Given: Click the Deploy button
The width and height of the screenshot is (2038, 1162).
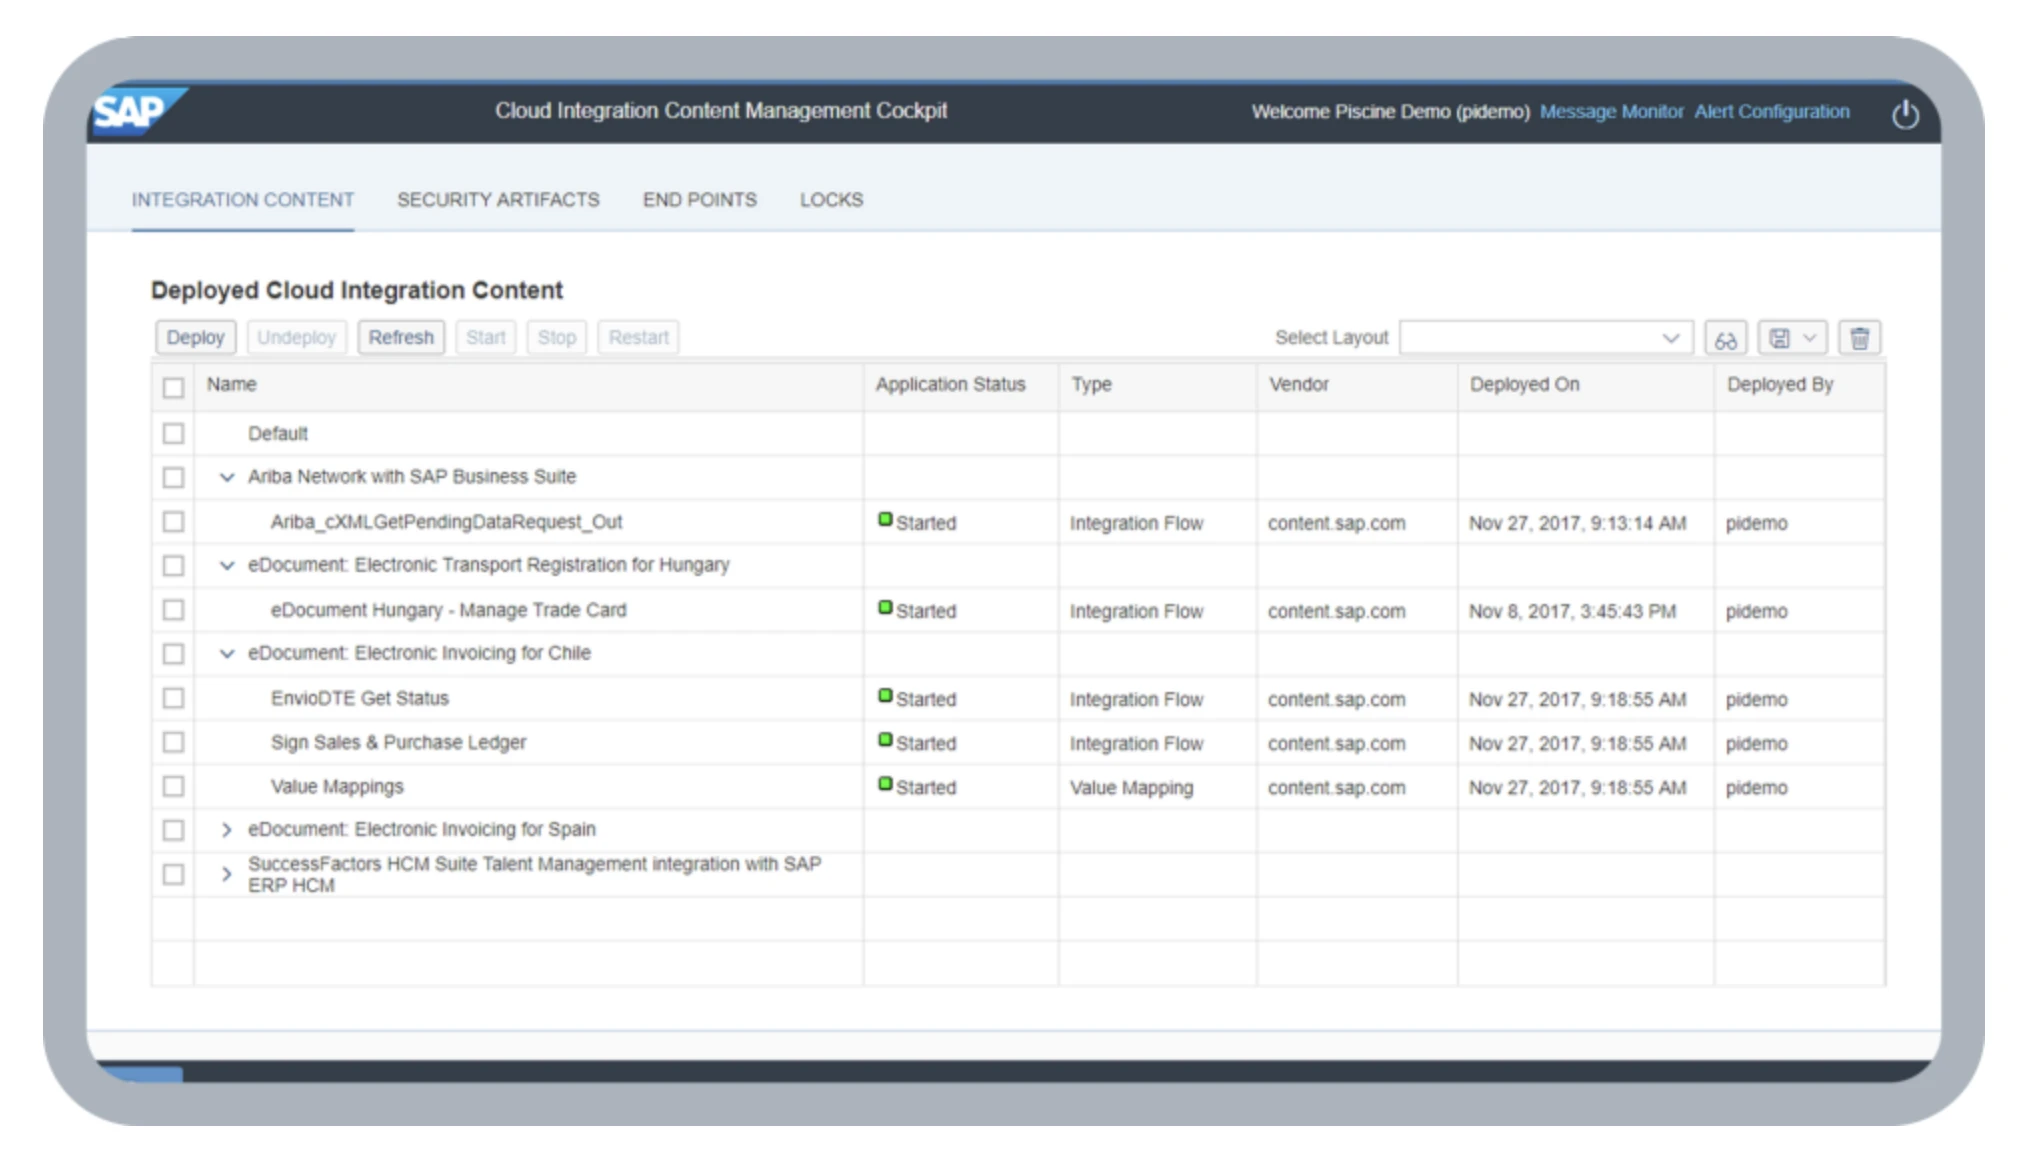Looking at the screenshot, I should [x=196, y=338].
